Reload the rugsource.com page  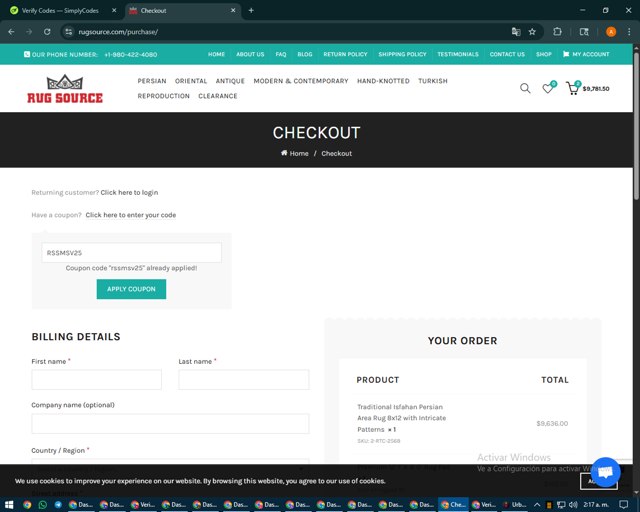[x=47, y=32]
